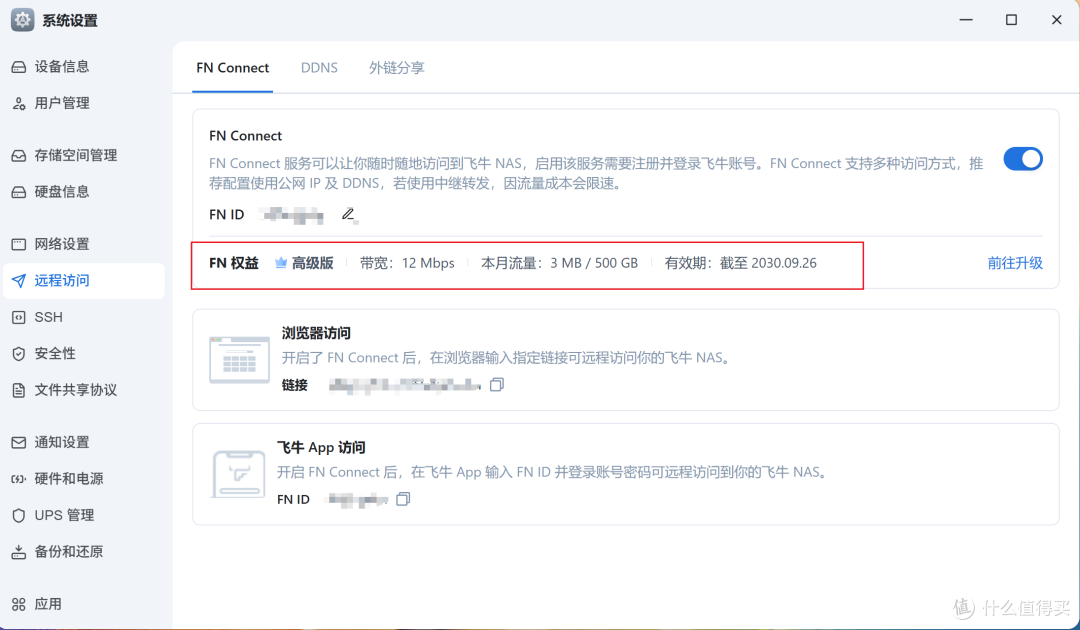Viewport: 1080px width, 630px height.
Task: Click the 通知设置 envelope icon
Action: (19, 443)
